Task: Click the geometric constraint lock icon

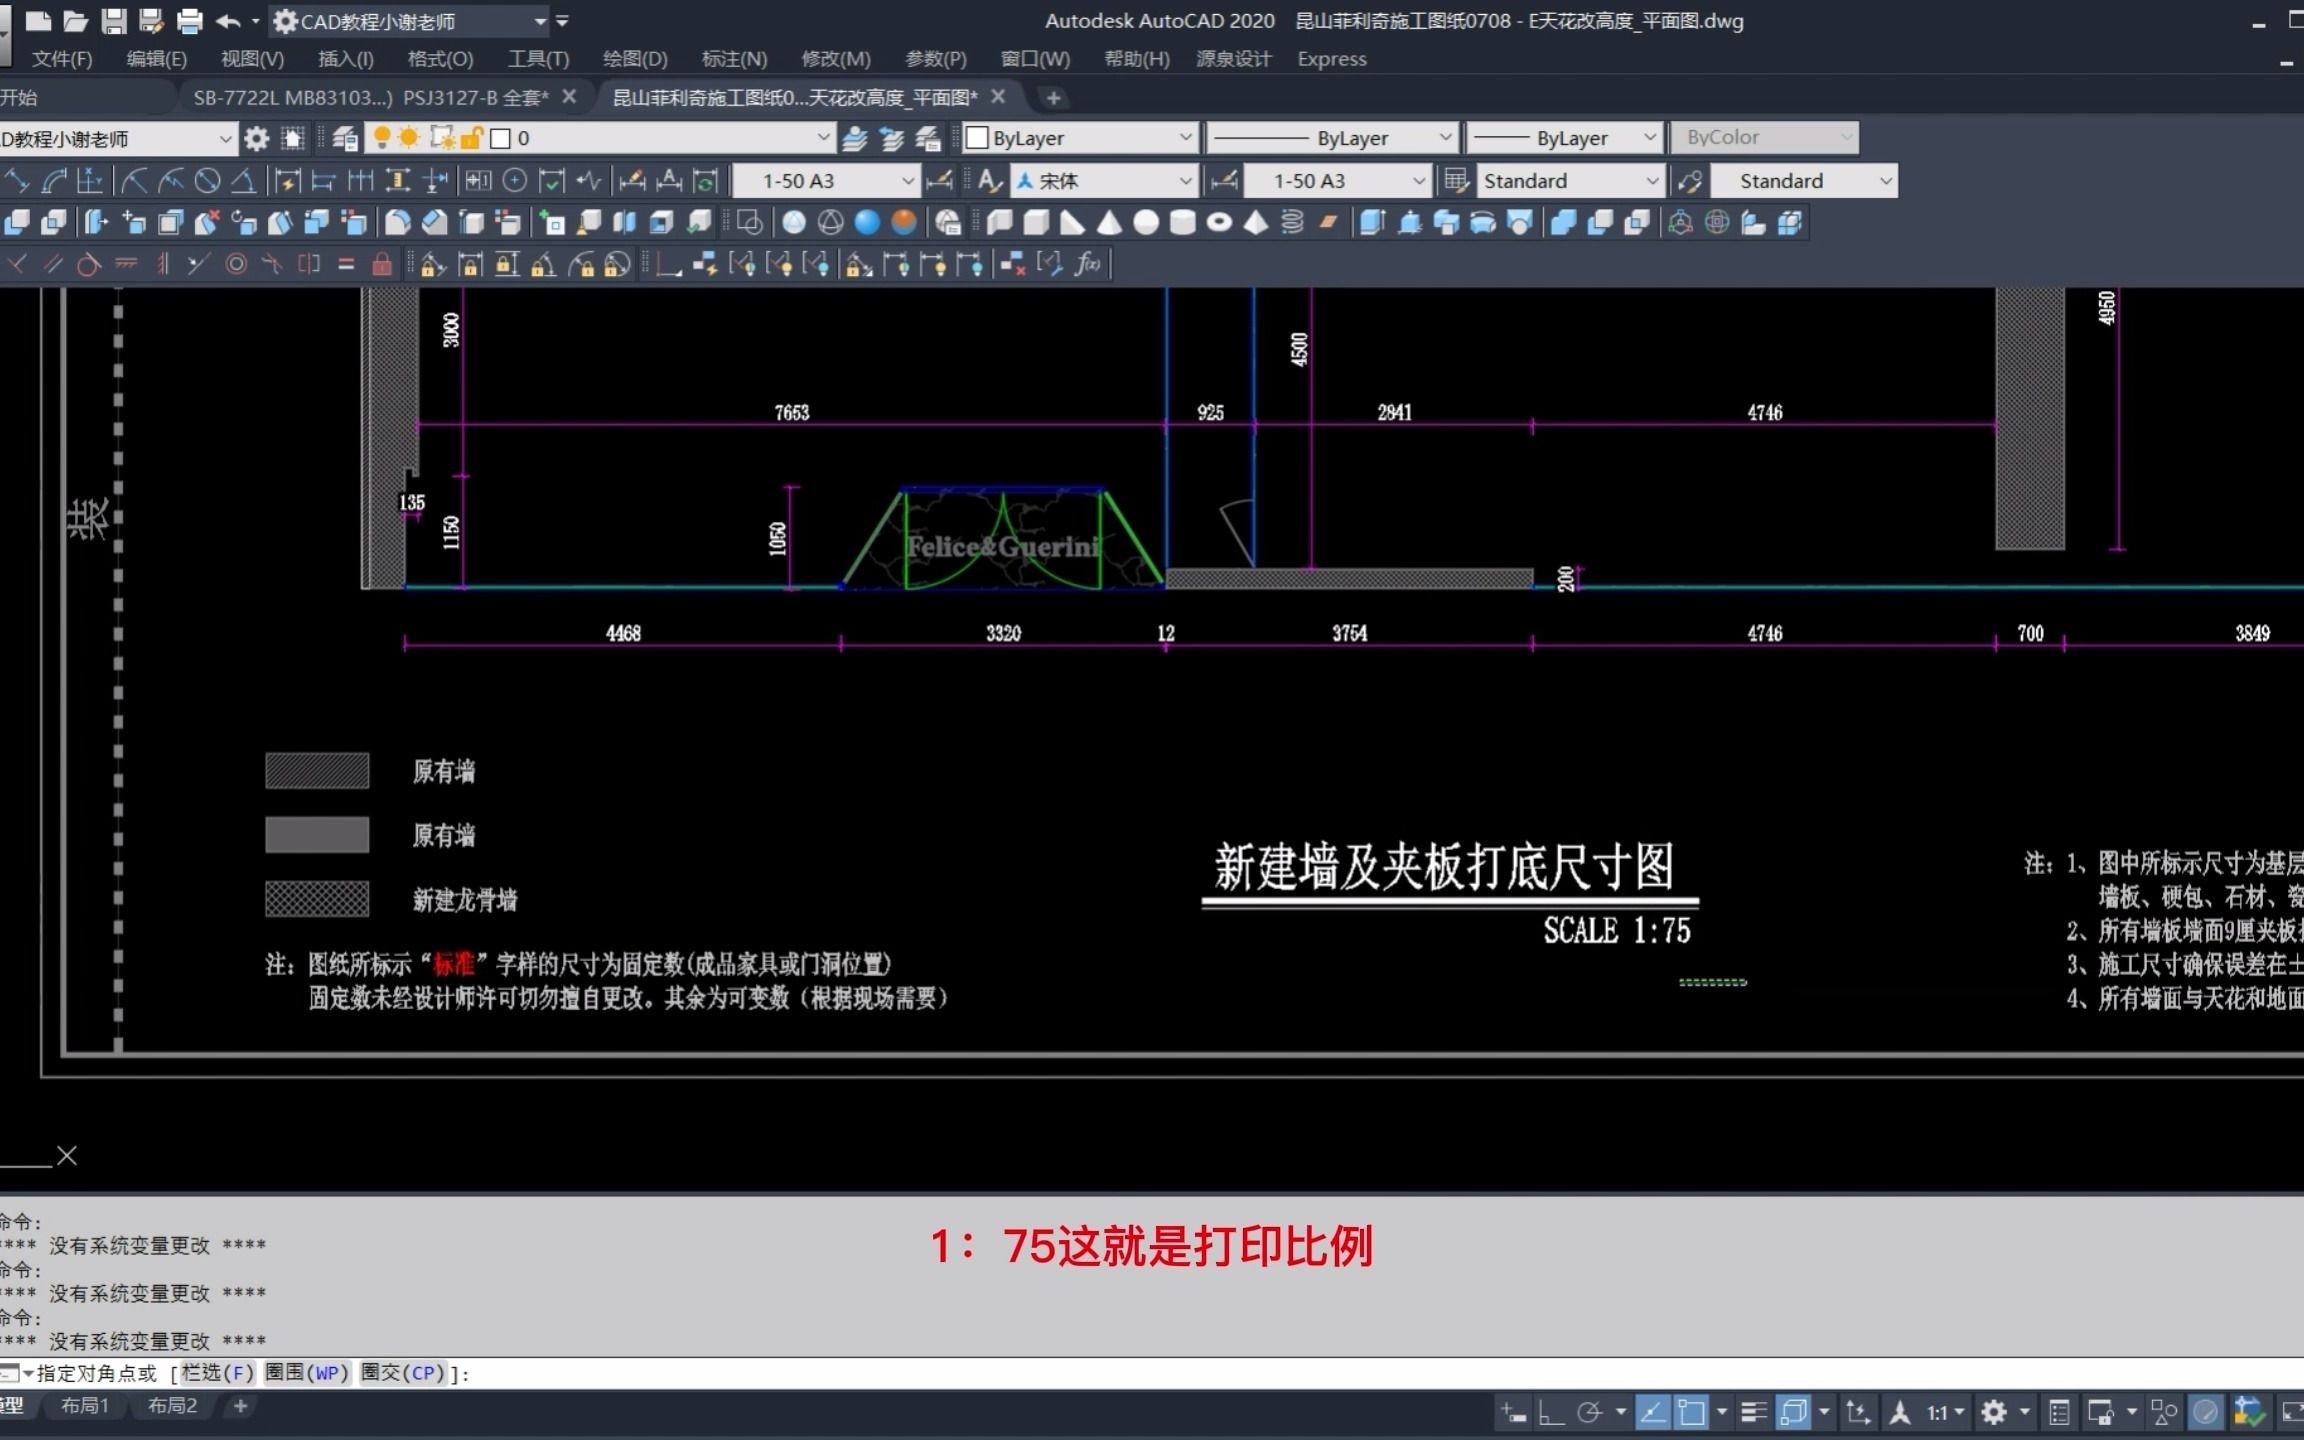Action: [381, 264]
